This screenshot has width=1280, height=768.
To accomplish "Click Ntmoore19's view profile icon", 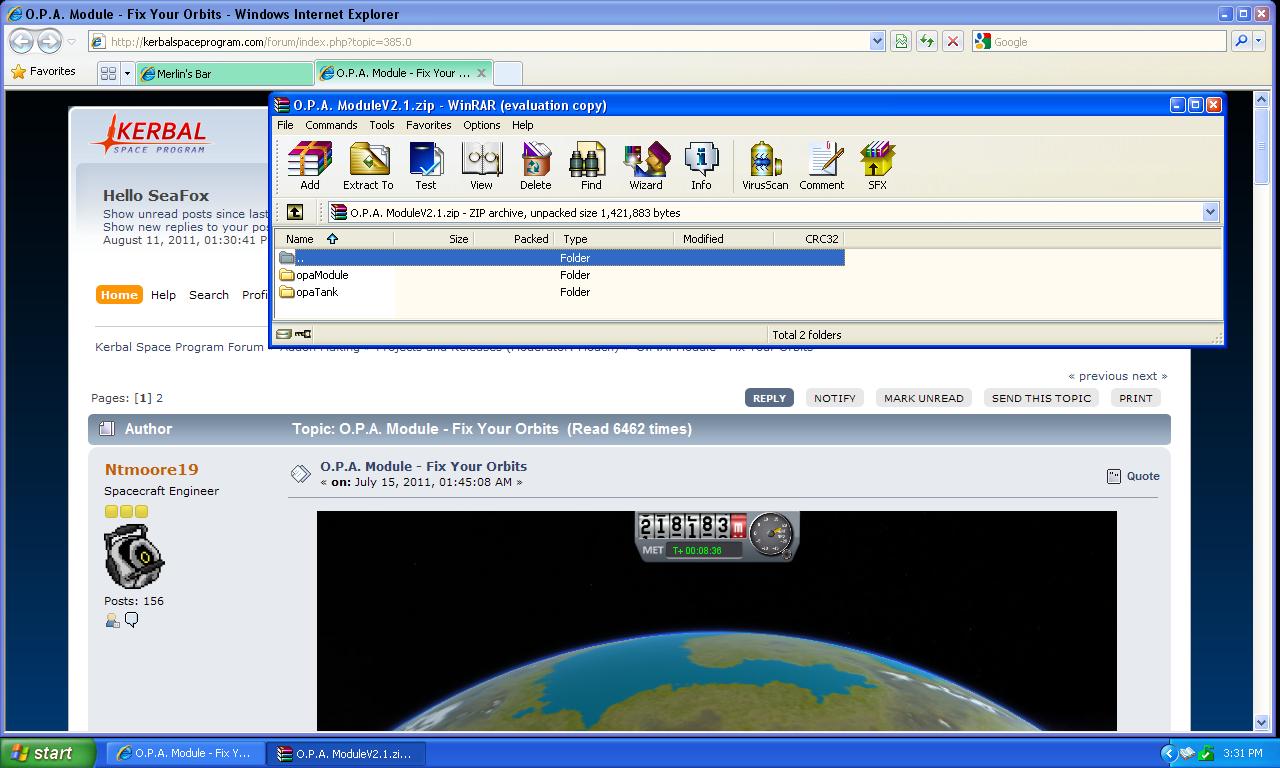I will (112, 621).
